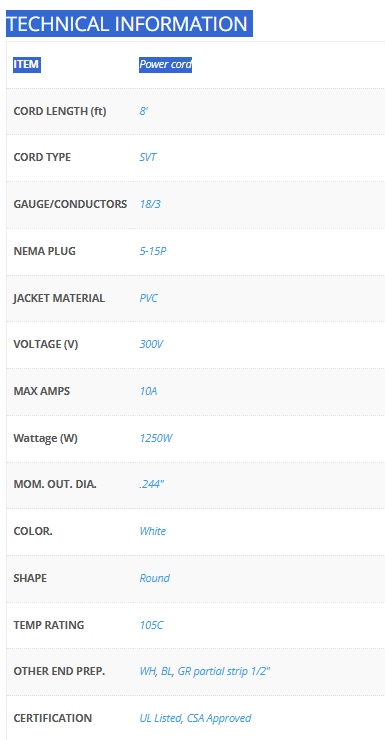This screenshot has height=740, width=385.
Task: Click the OTHER END PREP. label
Action: pos(59,671)
